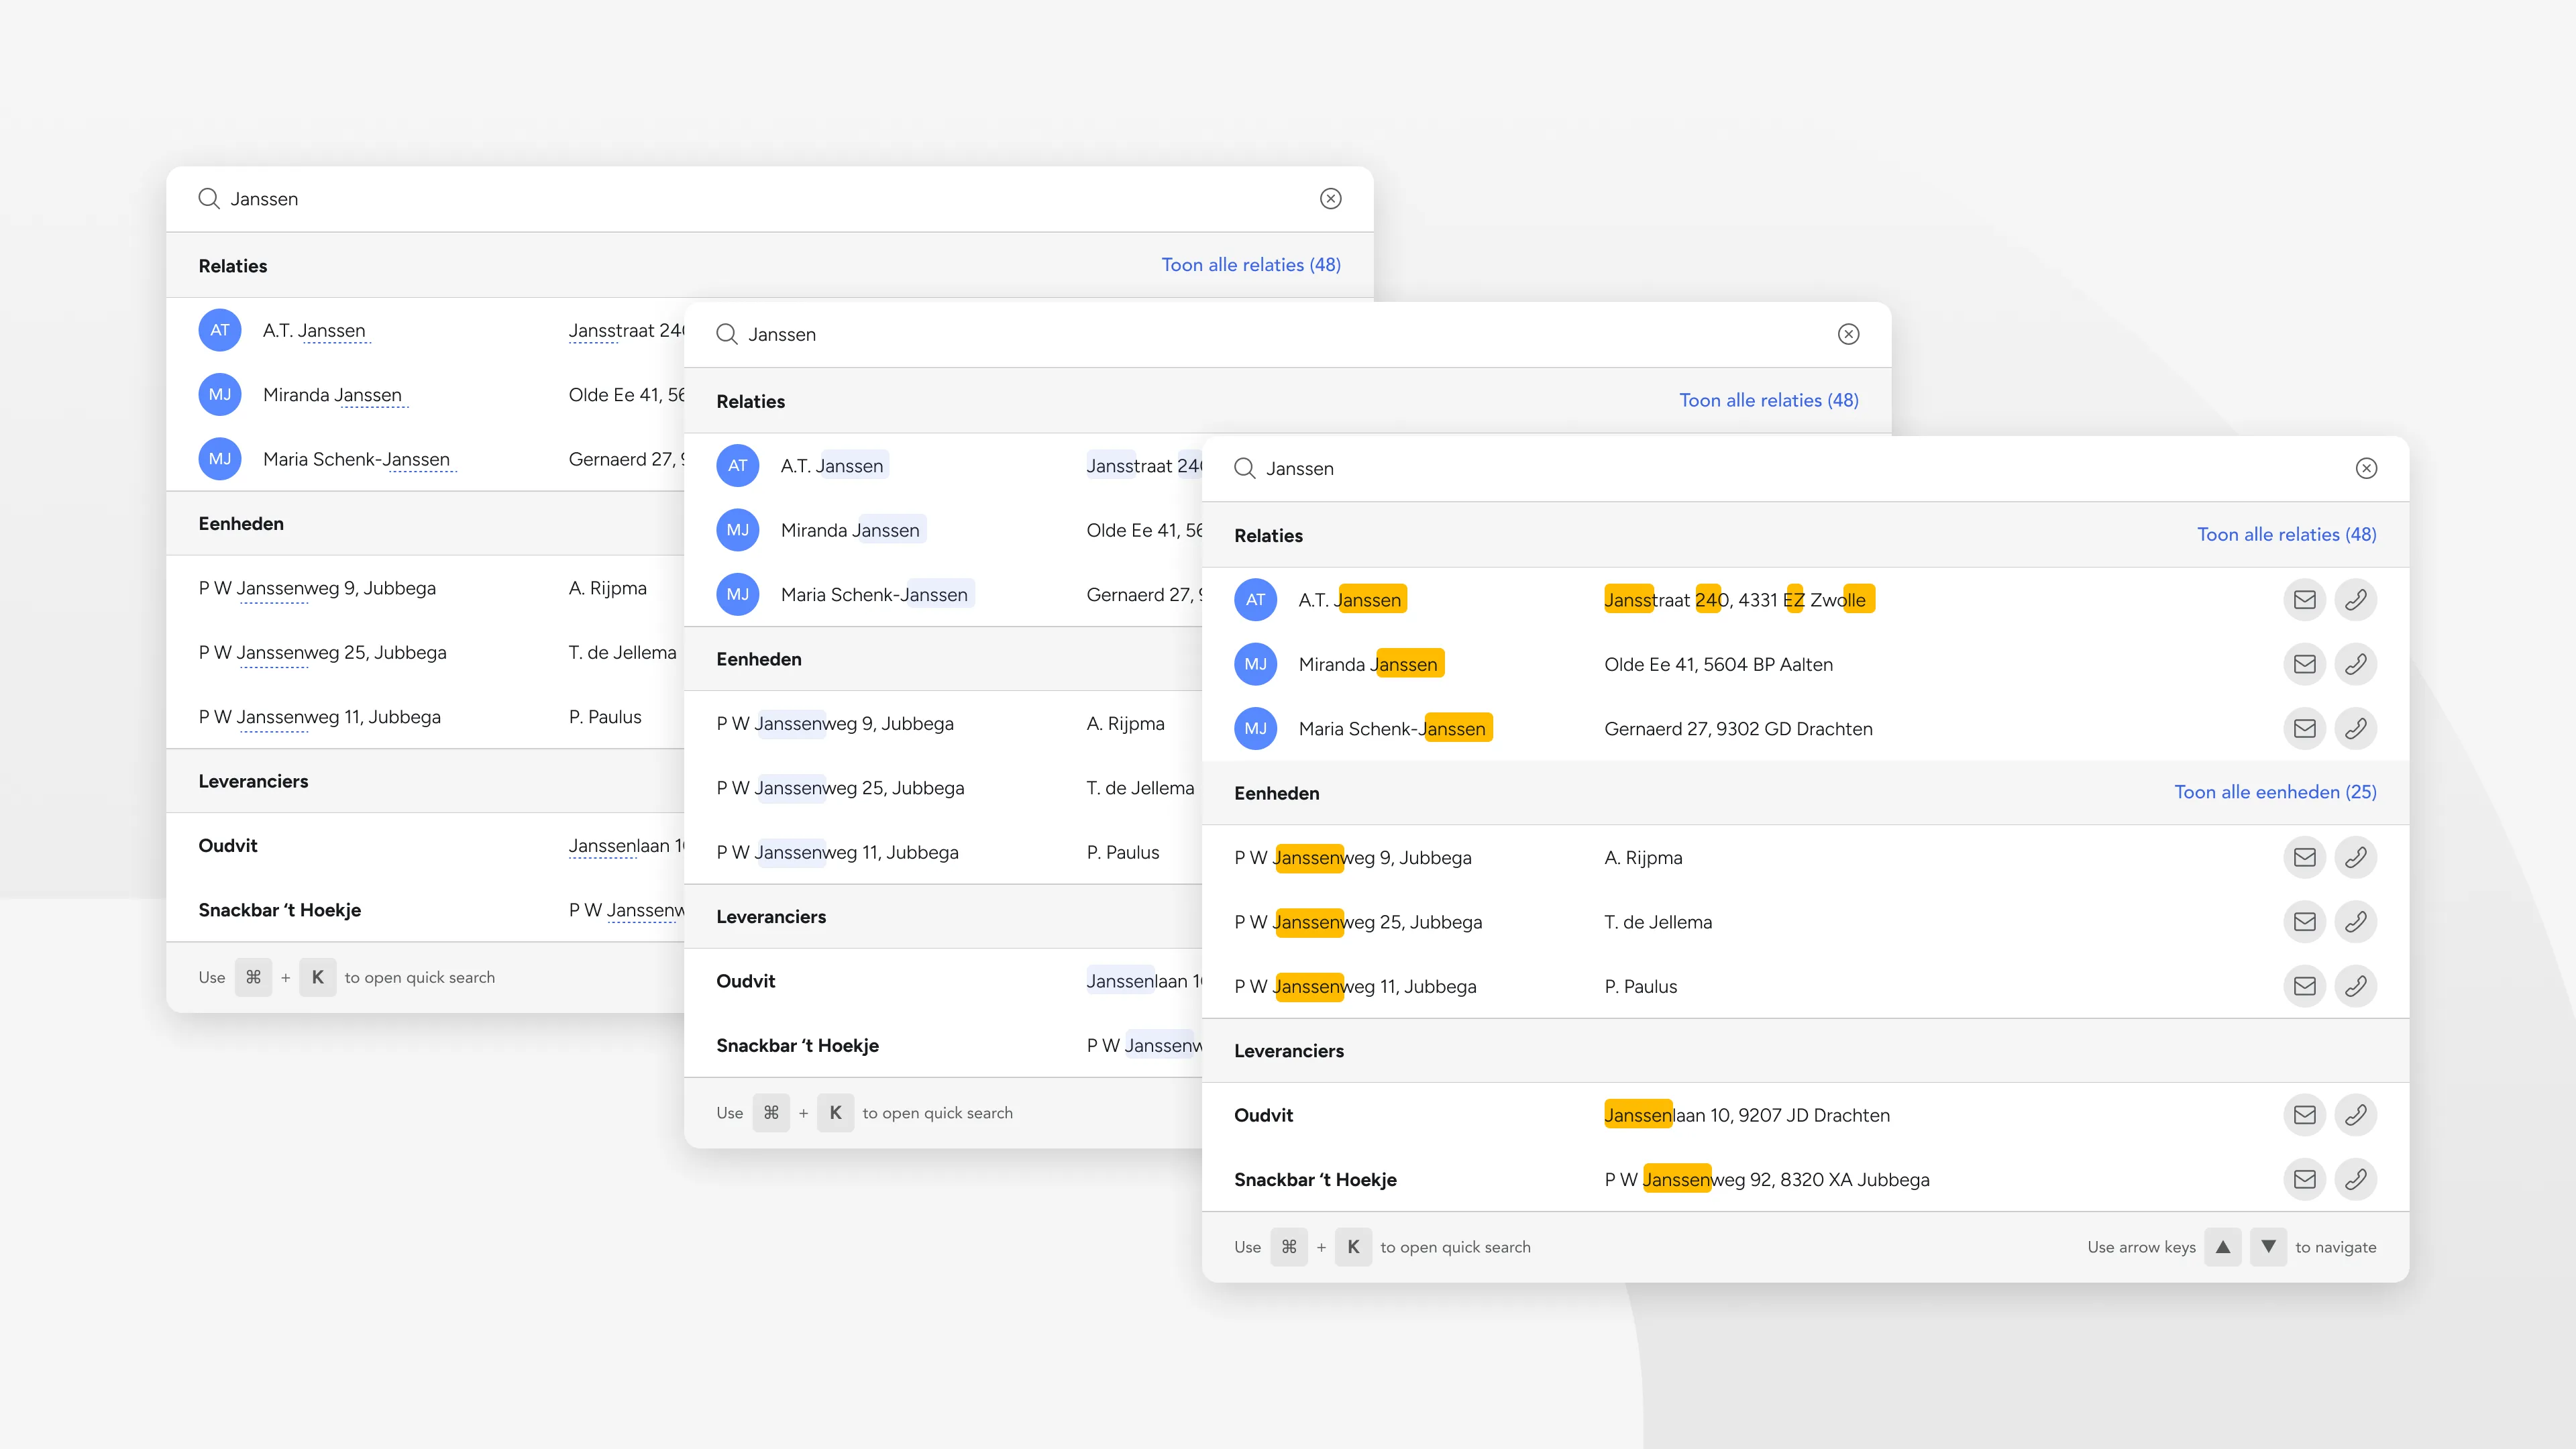Click the envelope icon for P W Janssenweg 25
2576x1449 pixels.
(2305, 921)
